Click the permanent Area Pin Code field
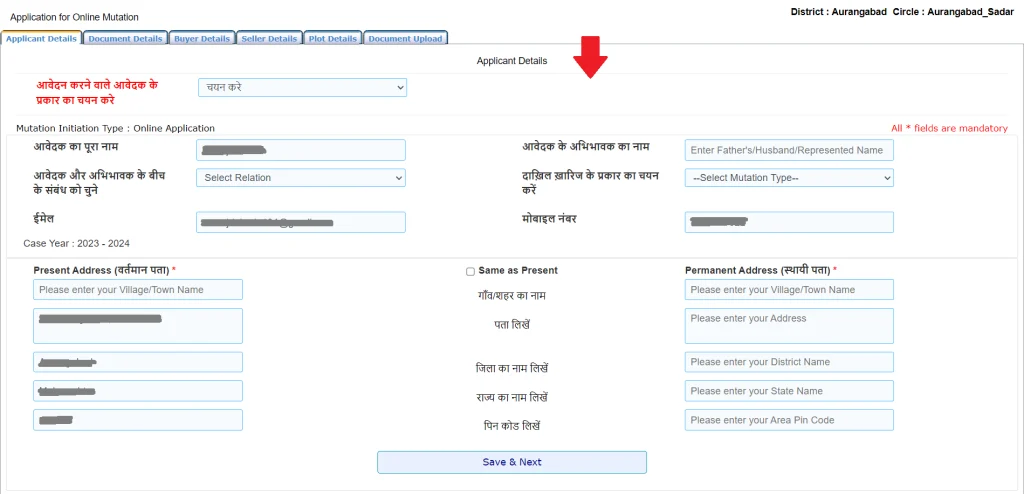 (789, 420)
